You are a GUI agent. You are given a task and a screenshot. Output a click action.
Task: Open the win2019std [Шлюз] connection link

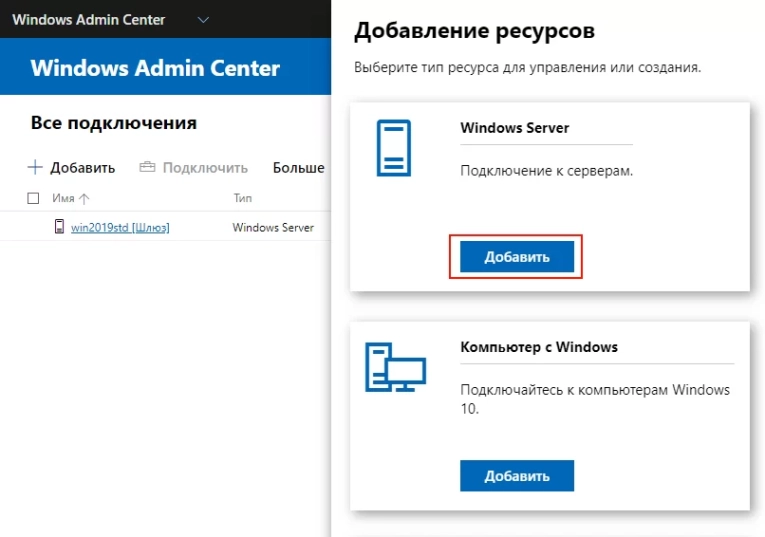click(120, 227)
